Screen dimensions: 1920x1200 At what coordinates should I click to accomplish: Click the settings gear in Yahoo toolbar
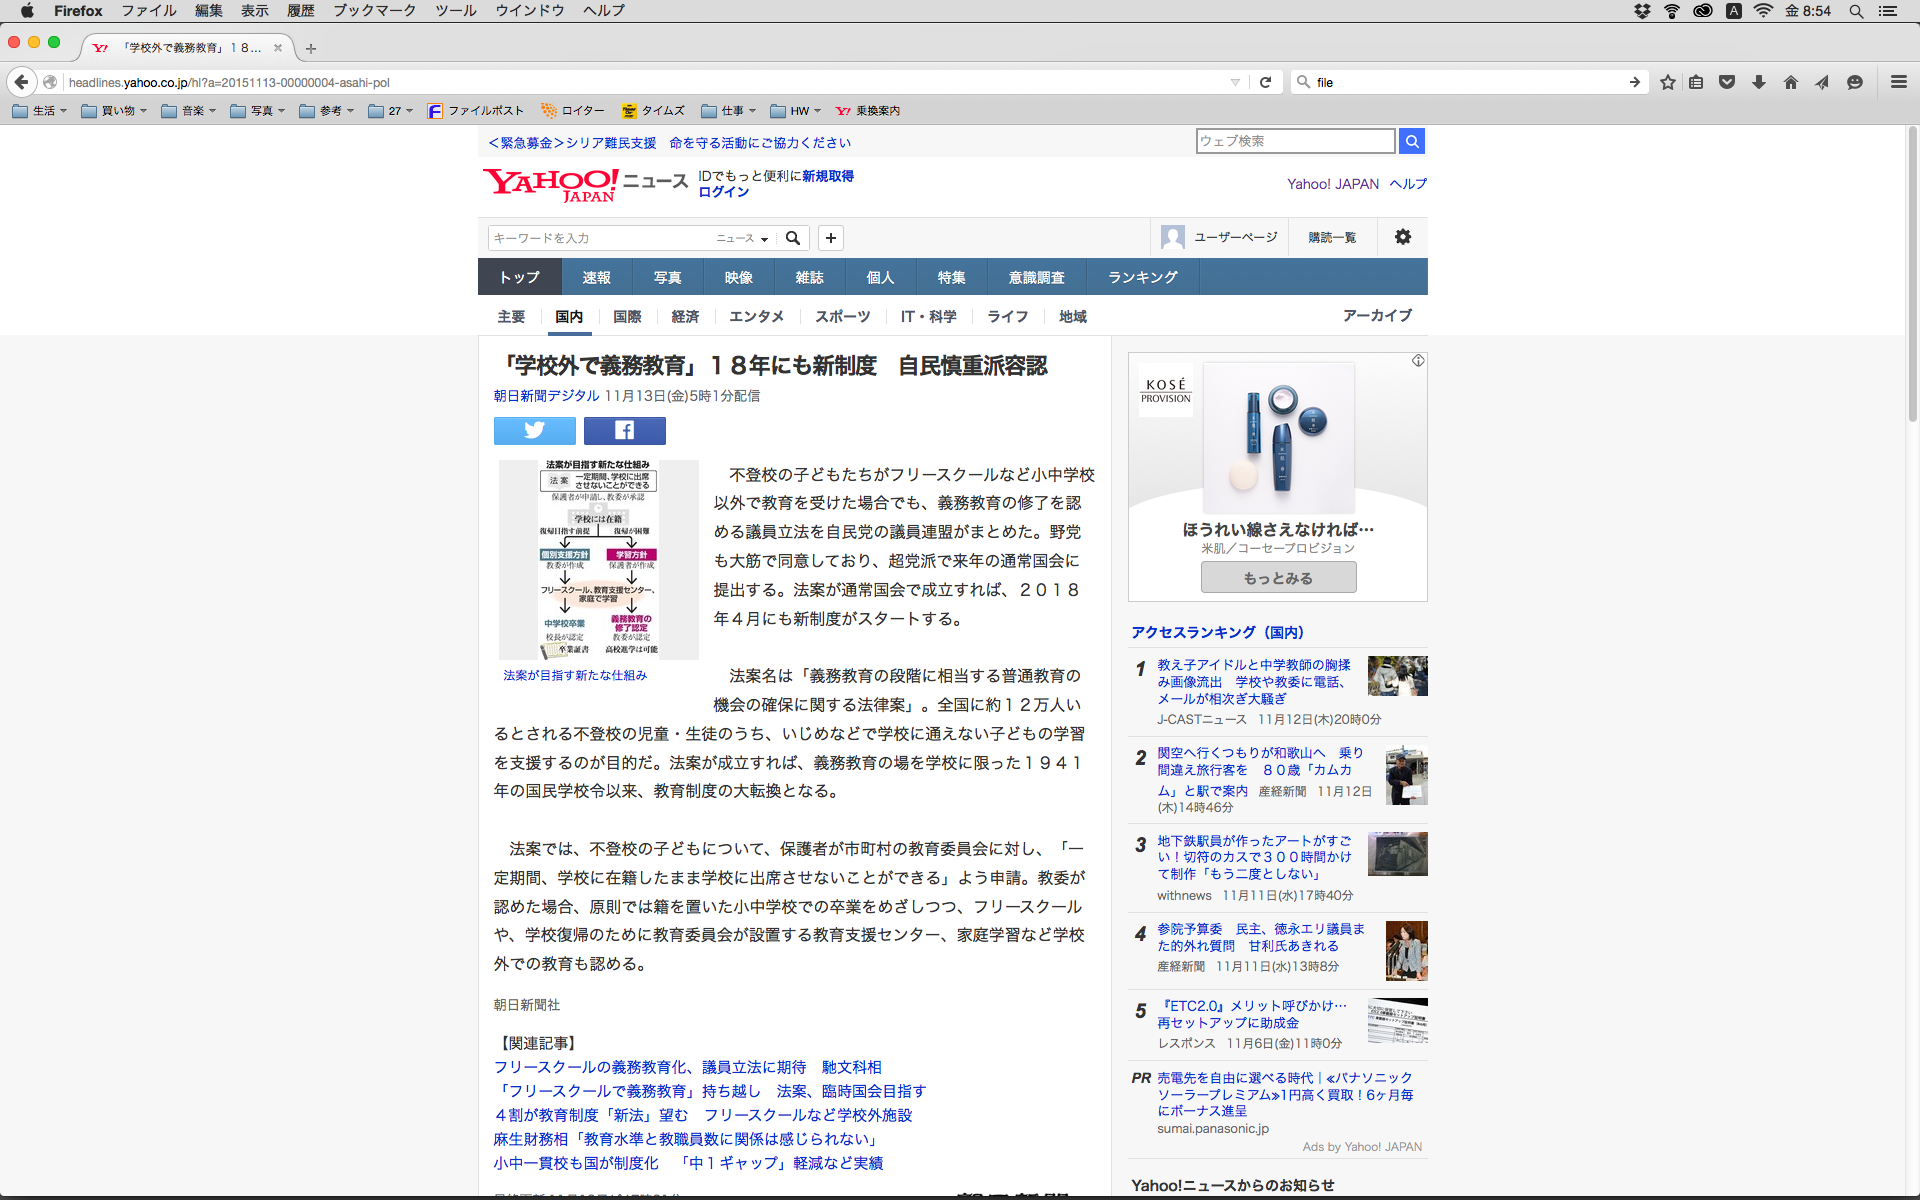click(x=1402, y=237)
